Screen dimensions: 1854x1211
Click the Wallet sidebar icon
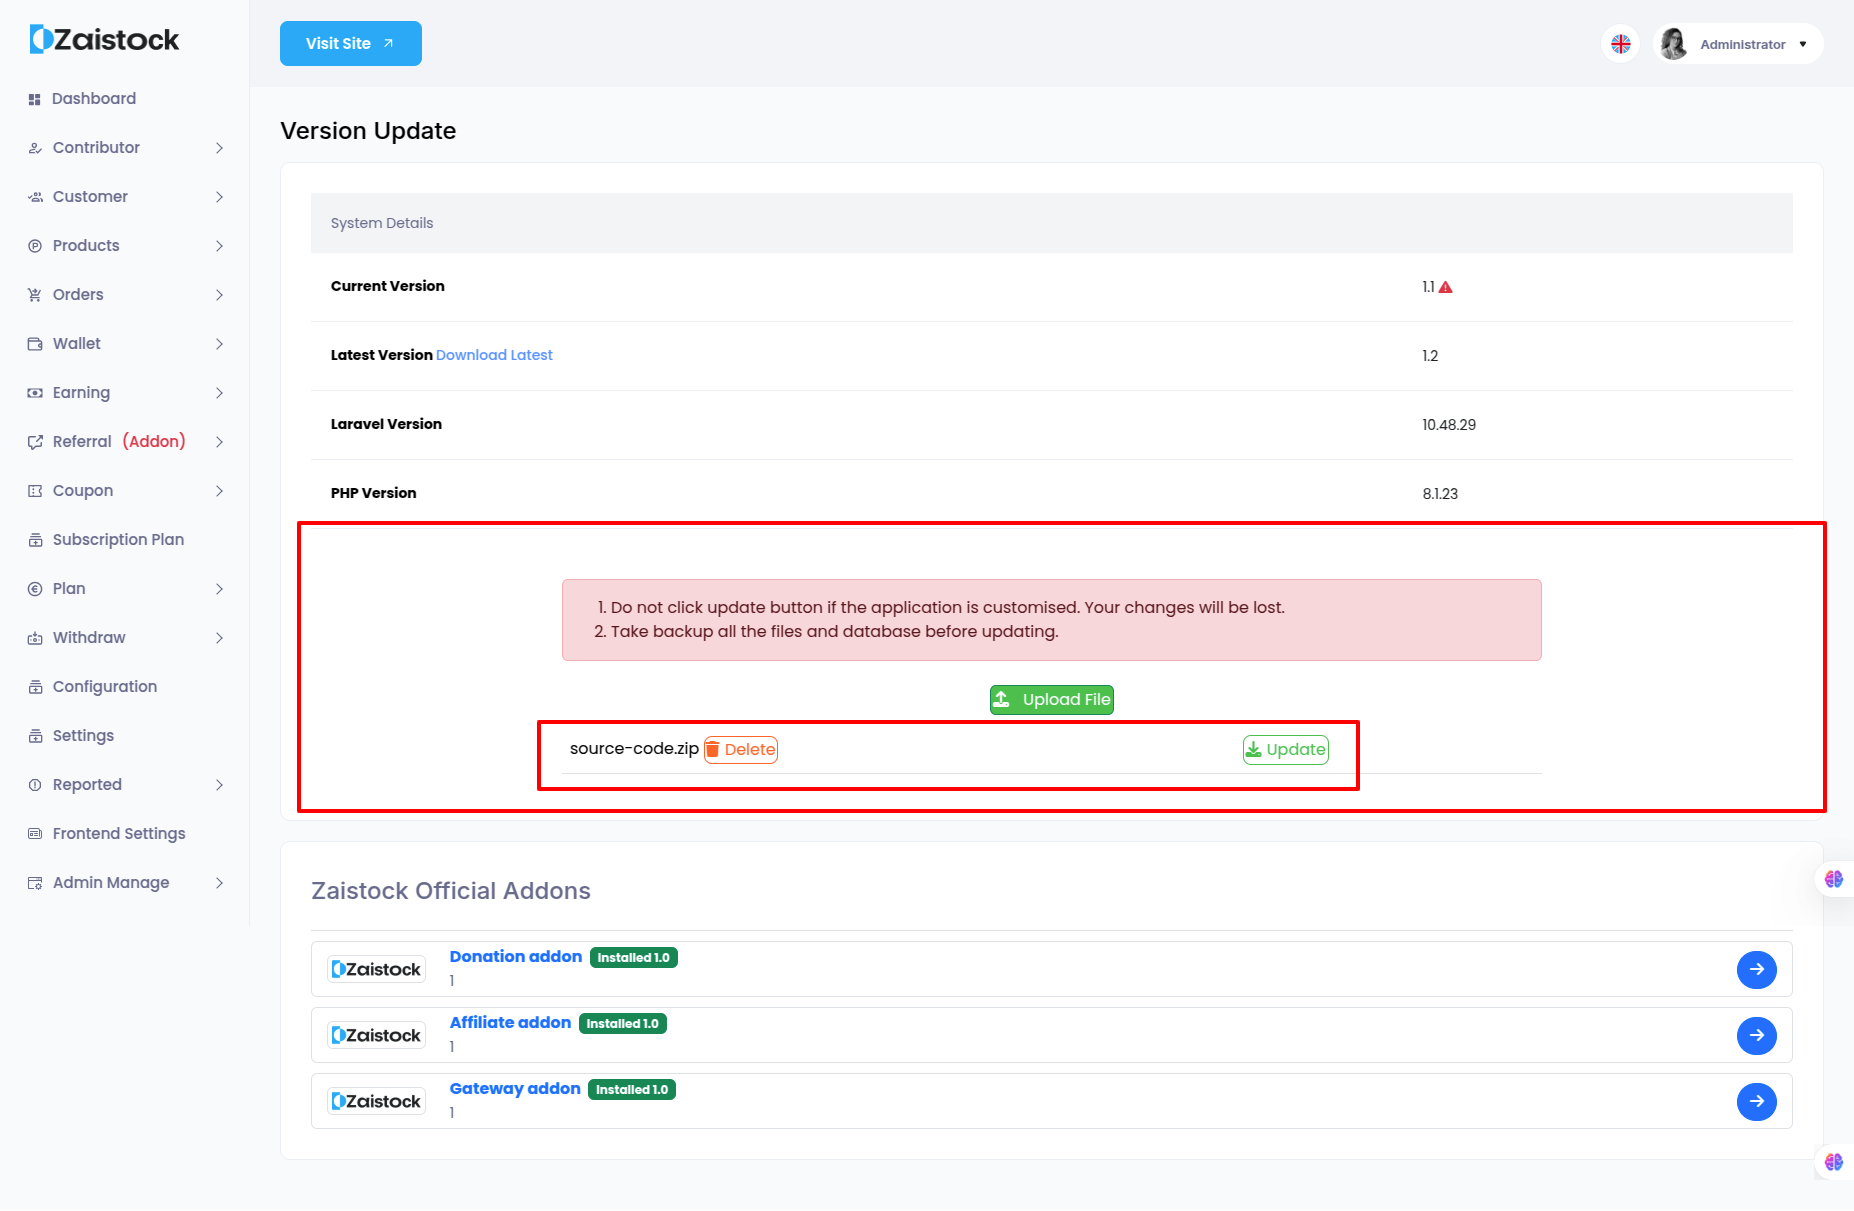[x=35, y=344]
